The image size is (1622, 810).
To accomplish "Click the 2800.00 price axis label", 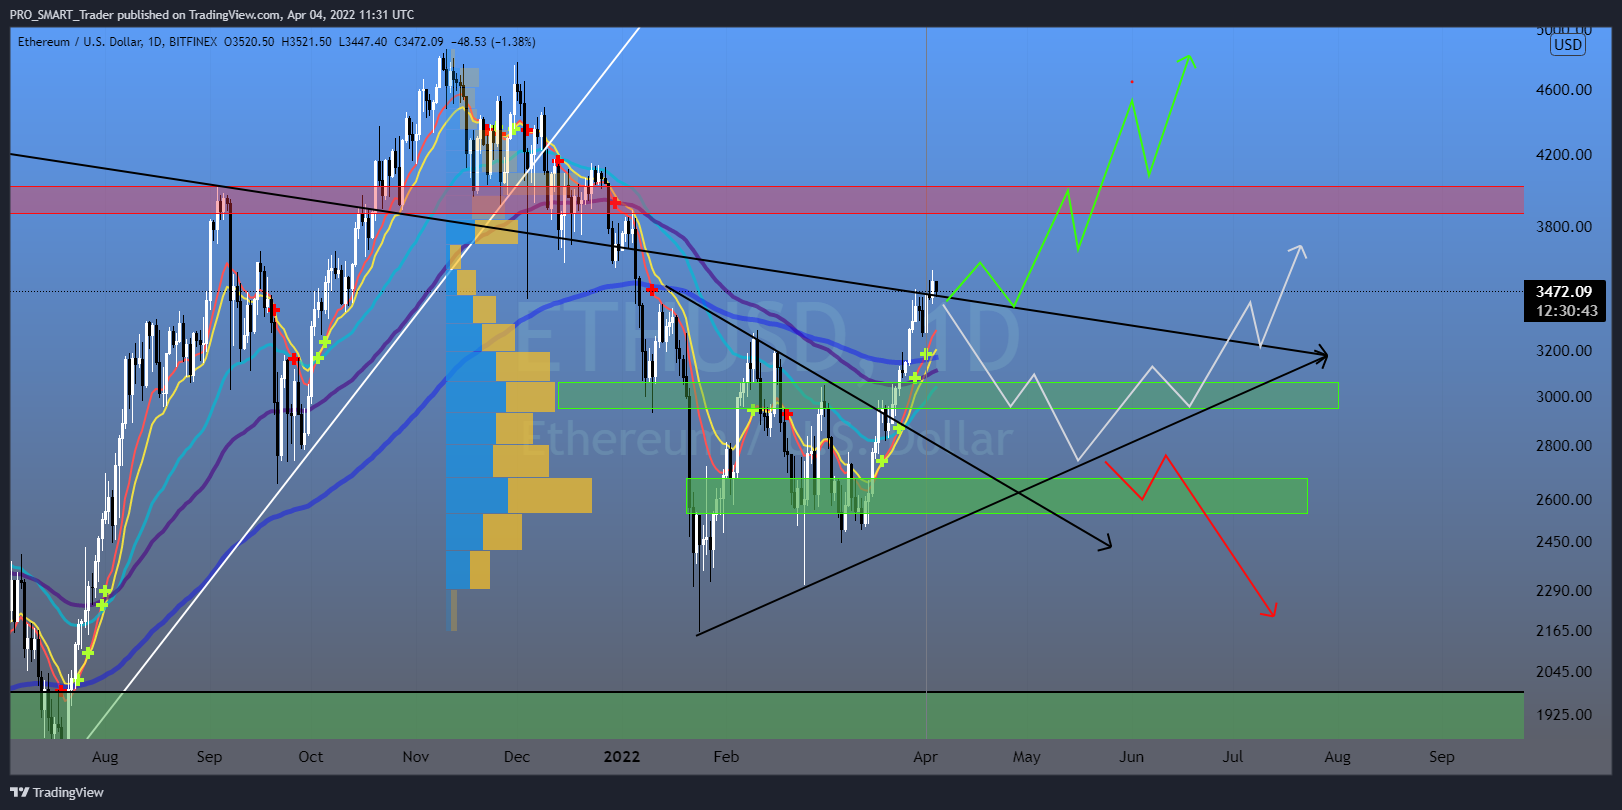I will pos(1564,446).
